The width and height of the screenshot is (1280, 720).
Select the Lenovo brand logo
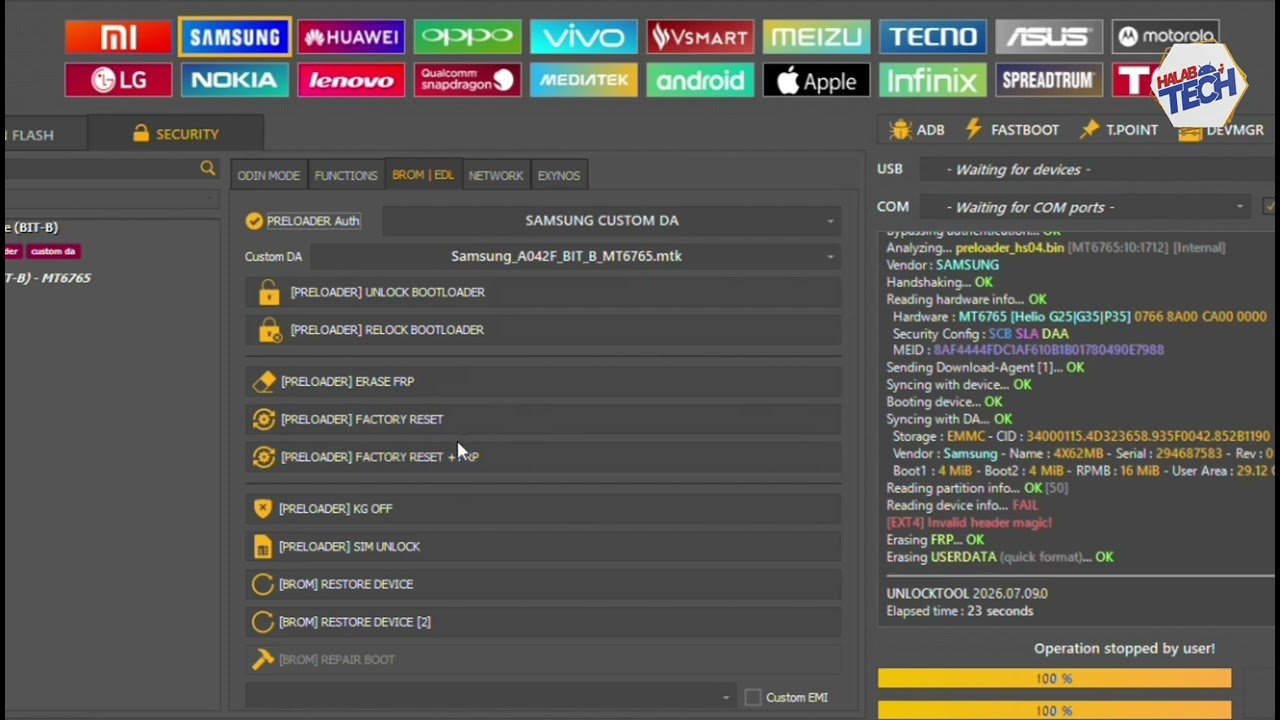351,80
